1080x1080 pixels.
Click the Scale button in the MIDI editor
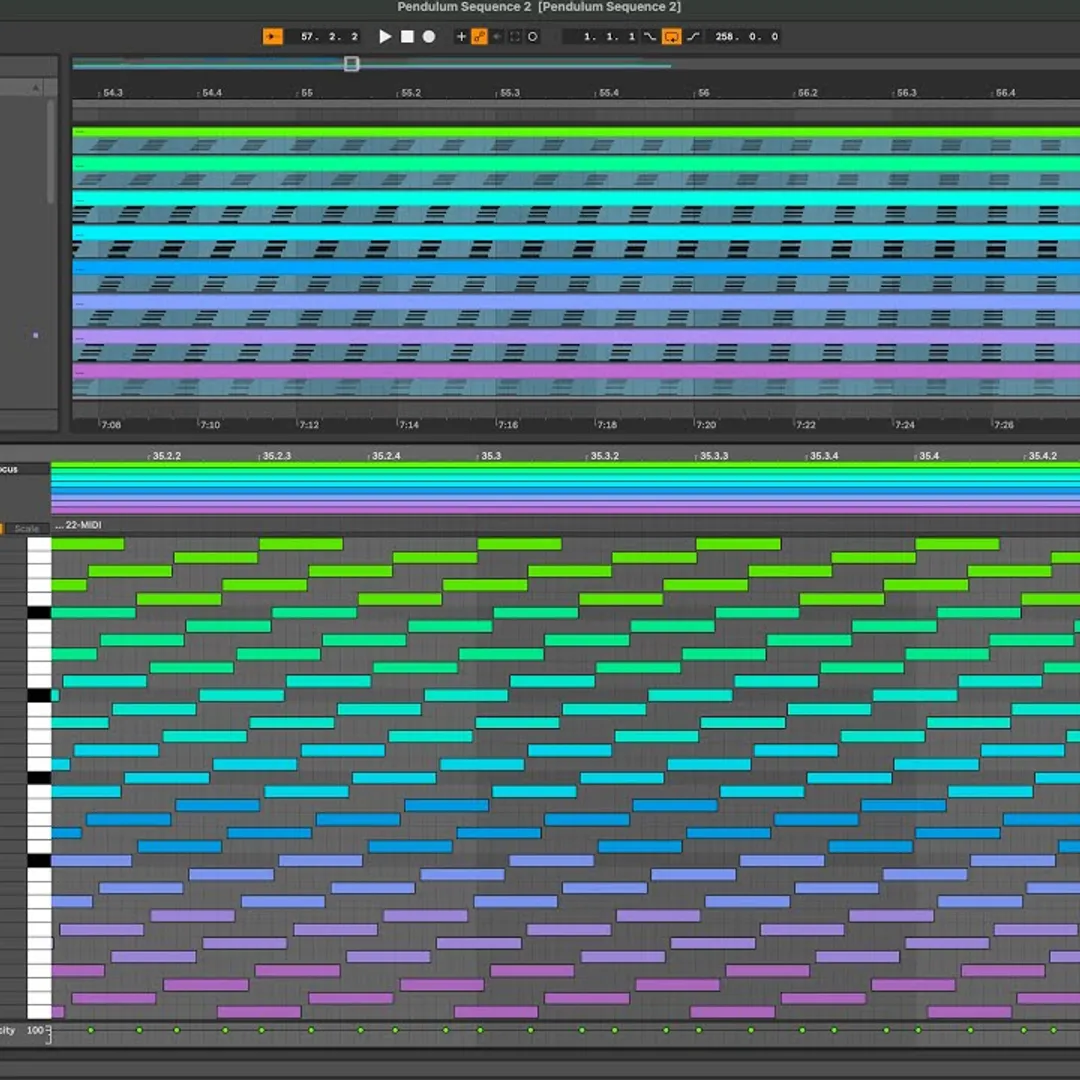(26, 528)
